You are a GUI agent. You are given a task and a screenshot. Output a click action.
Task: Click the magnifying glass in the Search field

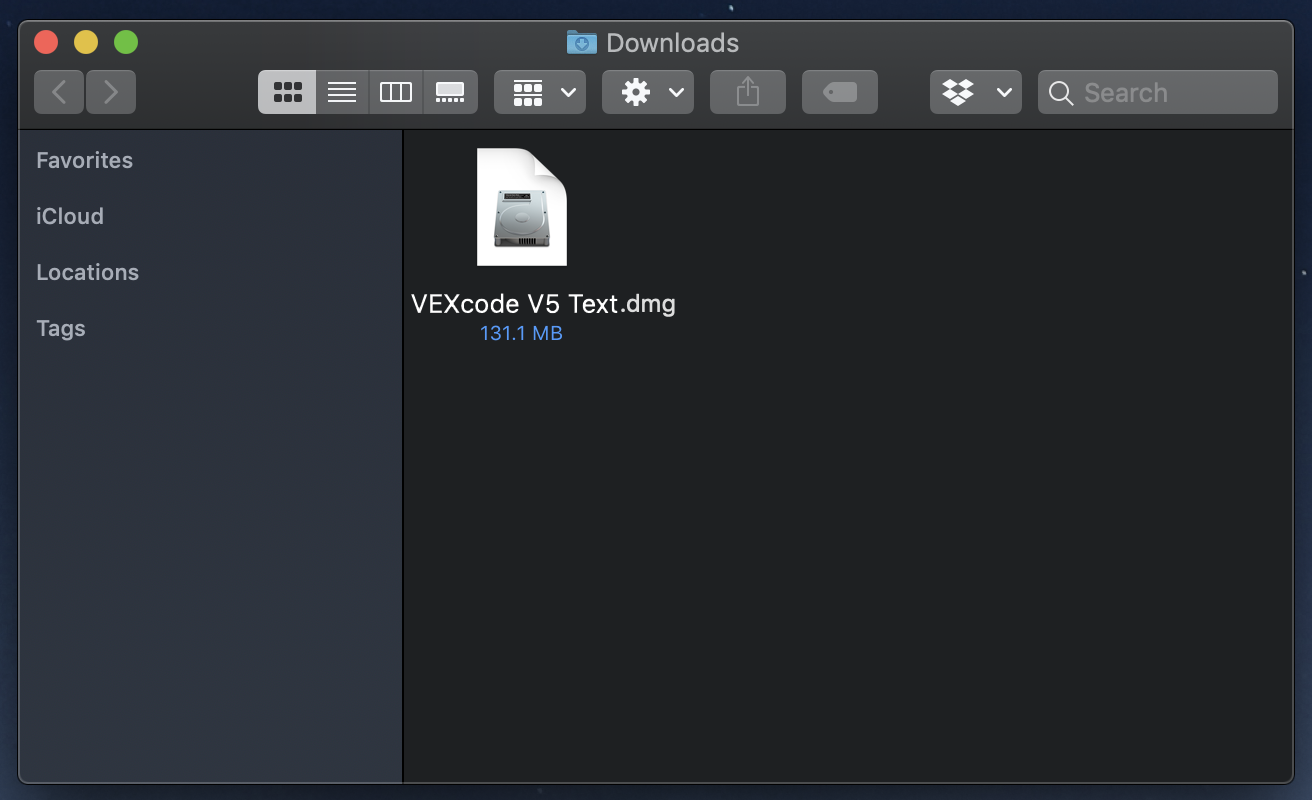point(1060,92)
